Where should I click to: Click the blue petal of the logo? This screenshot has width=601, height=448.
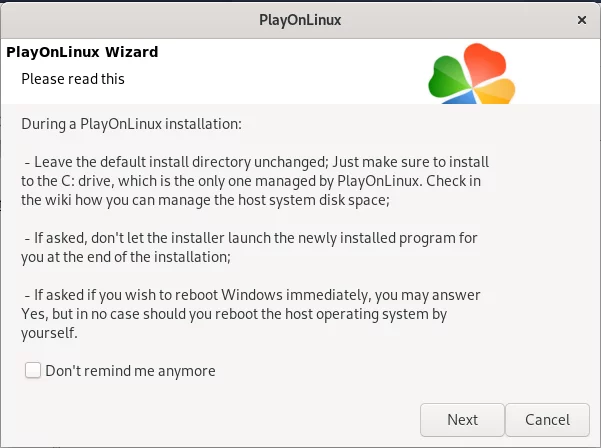coord(460,98)
